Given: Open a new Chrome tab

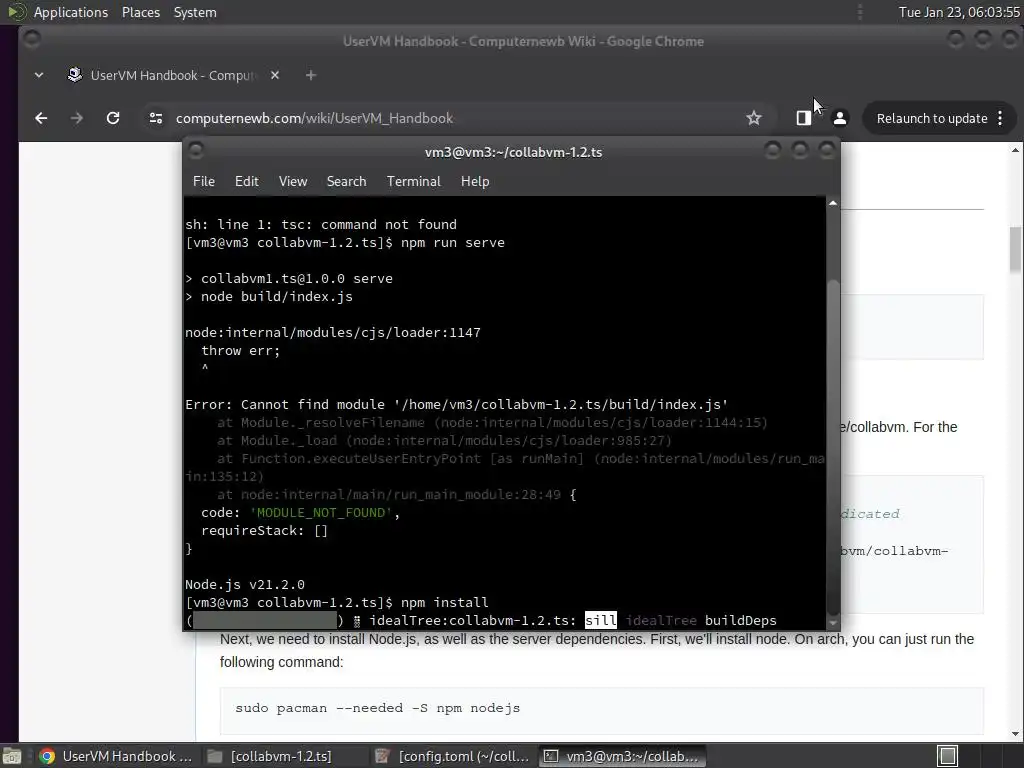Looking at the screenshot, I should (311, 75).
